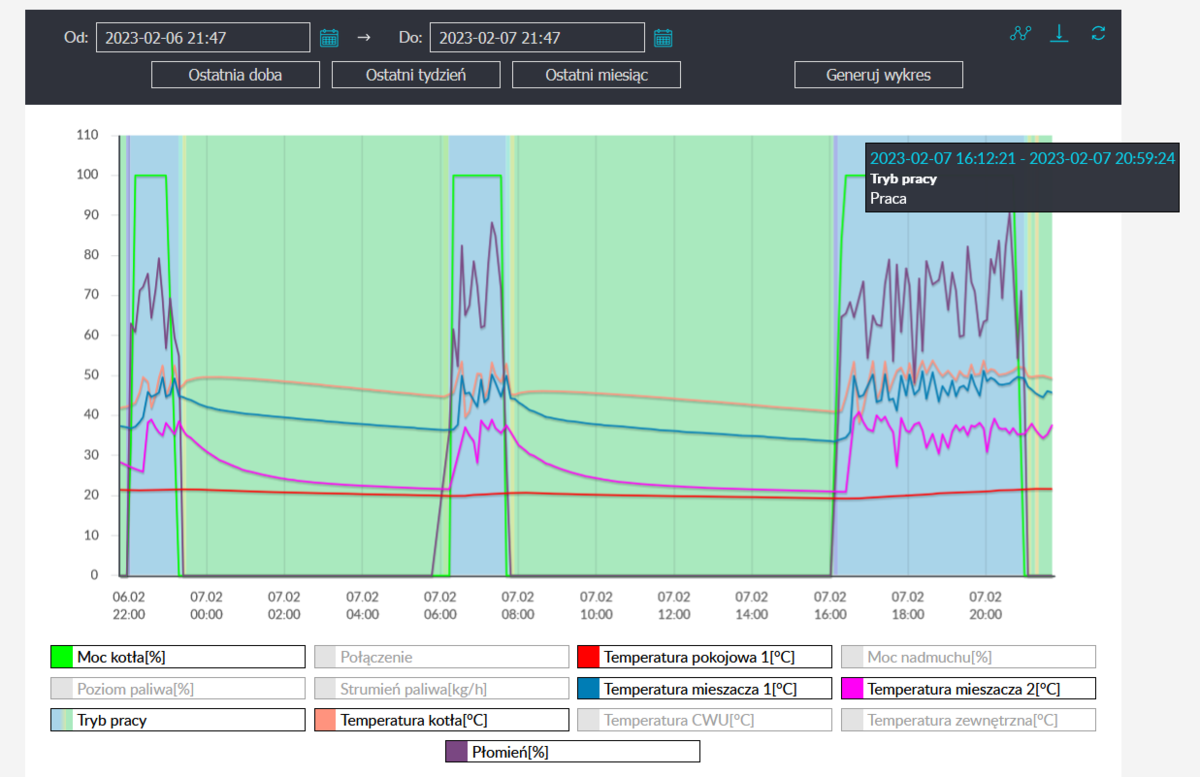Hide the 'Płomień[%]' series

[572, 751]
